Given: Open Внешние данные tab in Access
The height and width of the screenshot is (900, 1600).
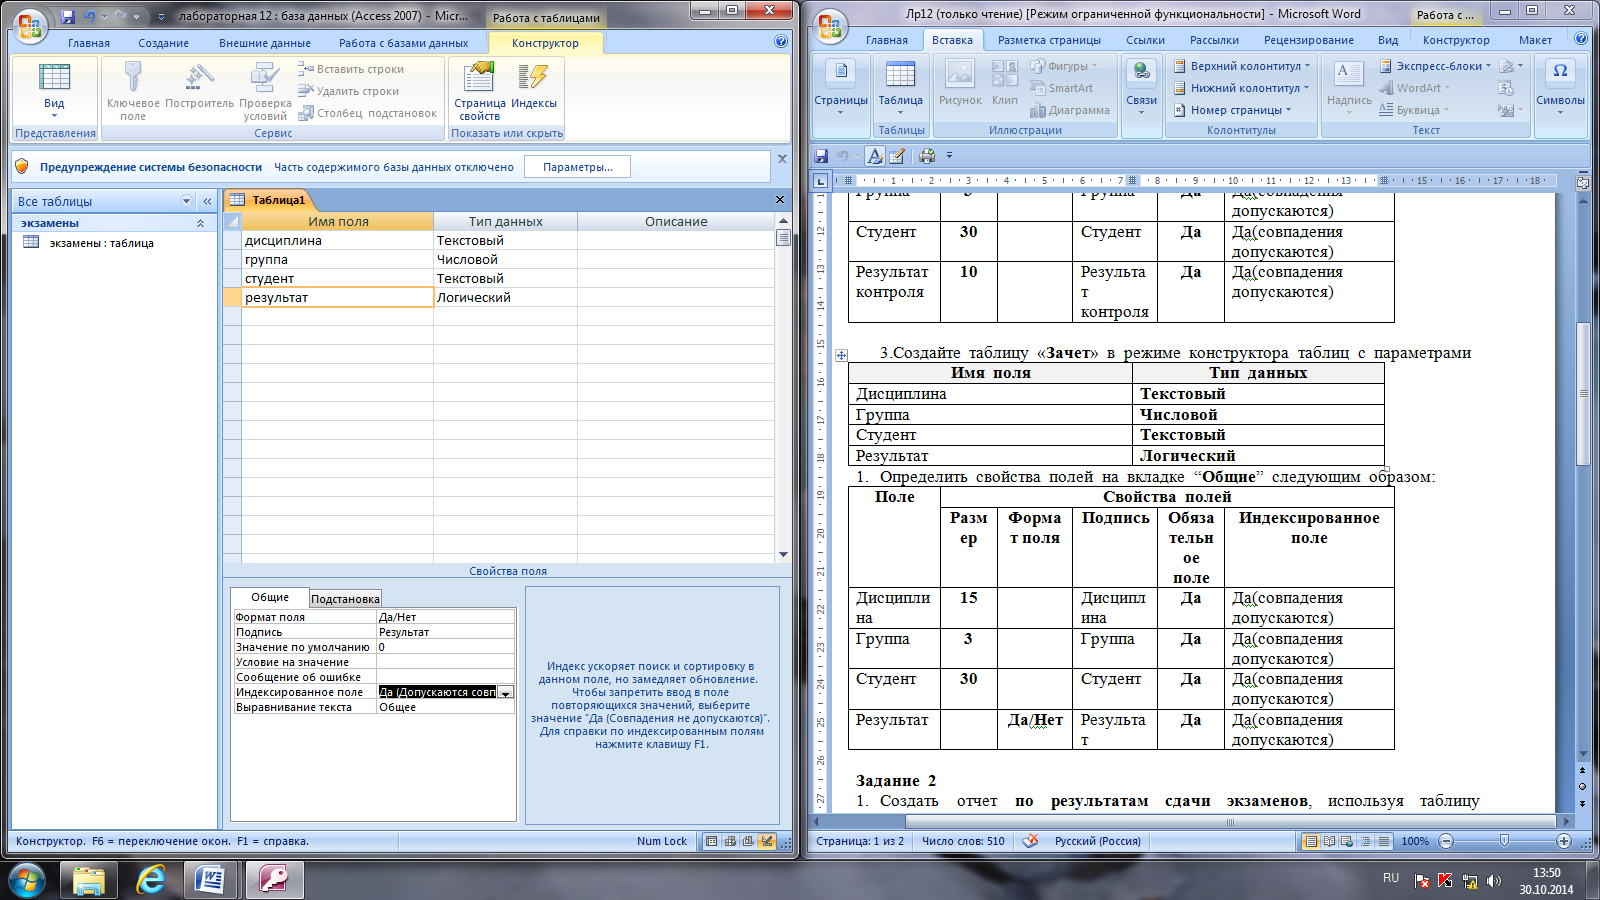Looking at the screenshot, I should click(x=265, y=43).
